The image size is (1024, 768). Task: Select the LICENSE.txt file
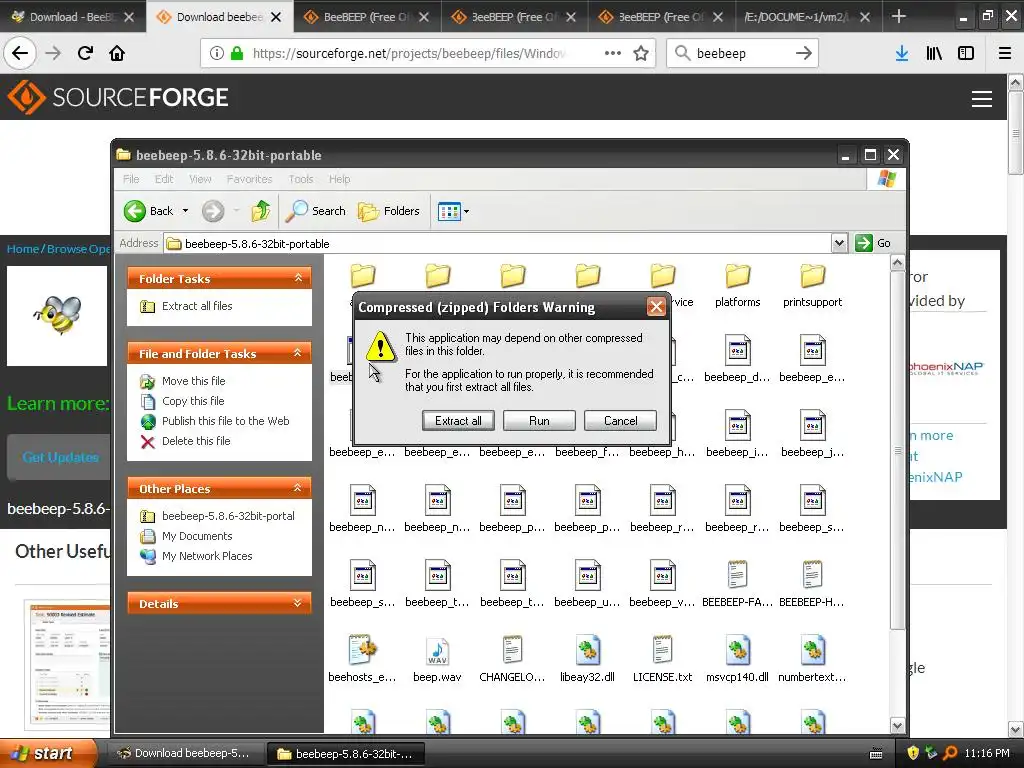coord(662,660)
